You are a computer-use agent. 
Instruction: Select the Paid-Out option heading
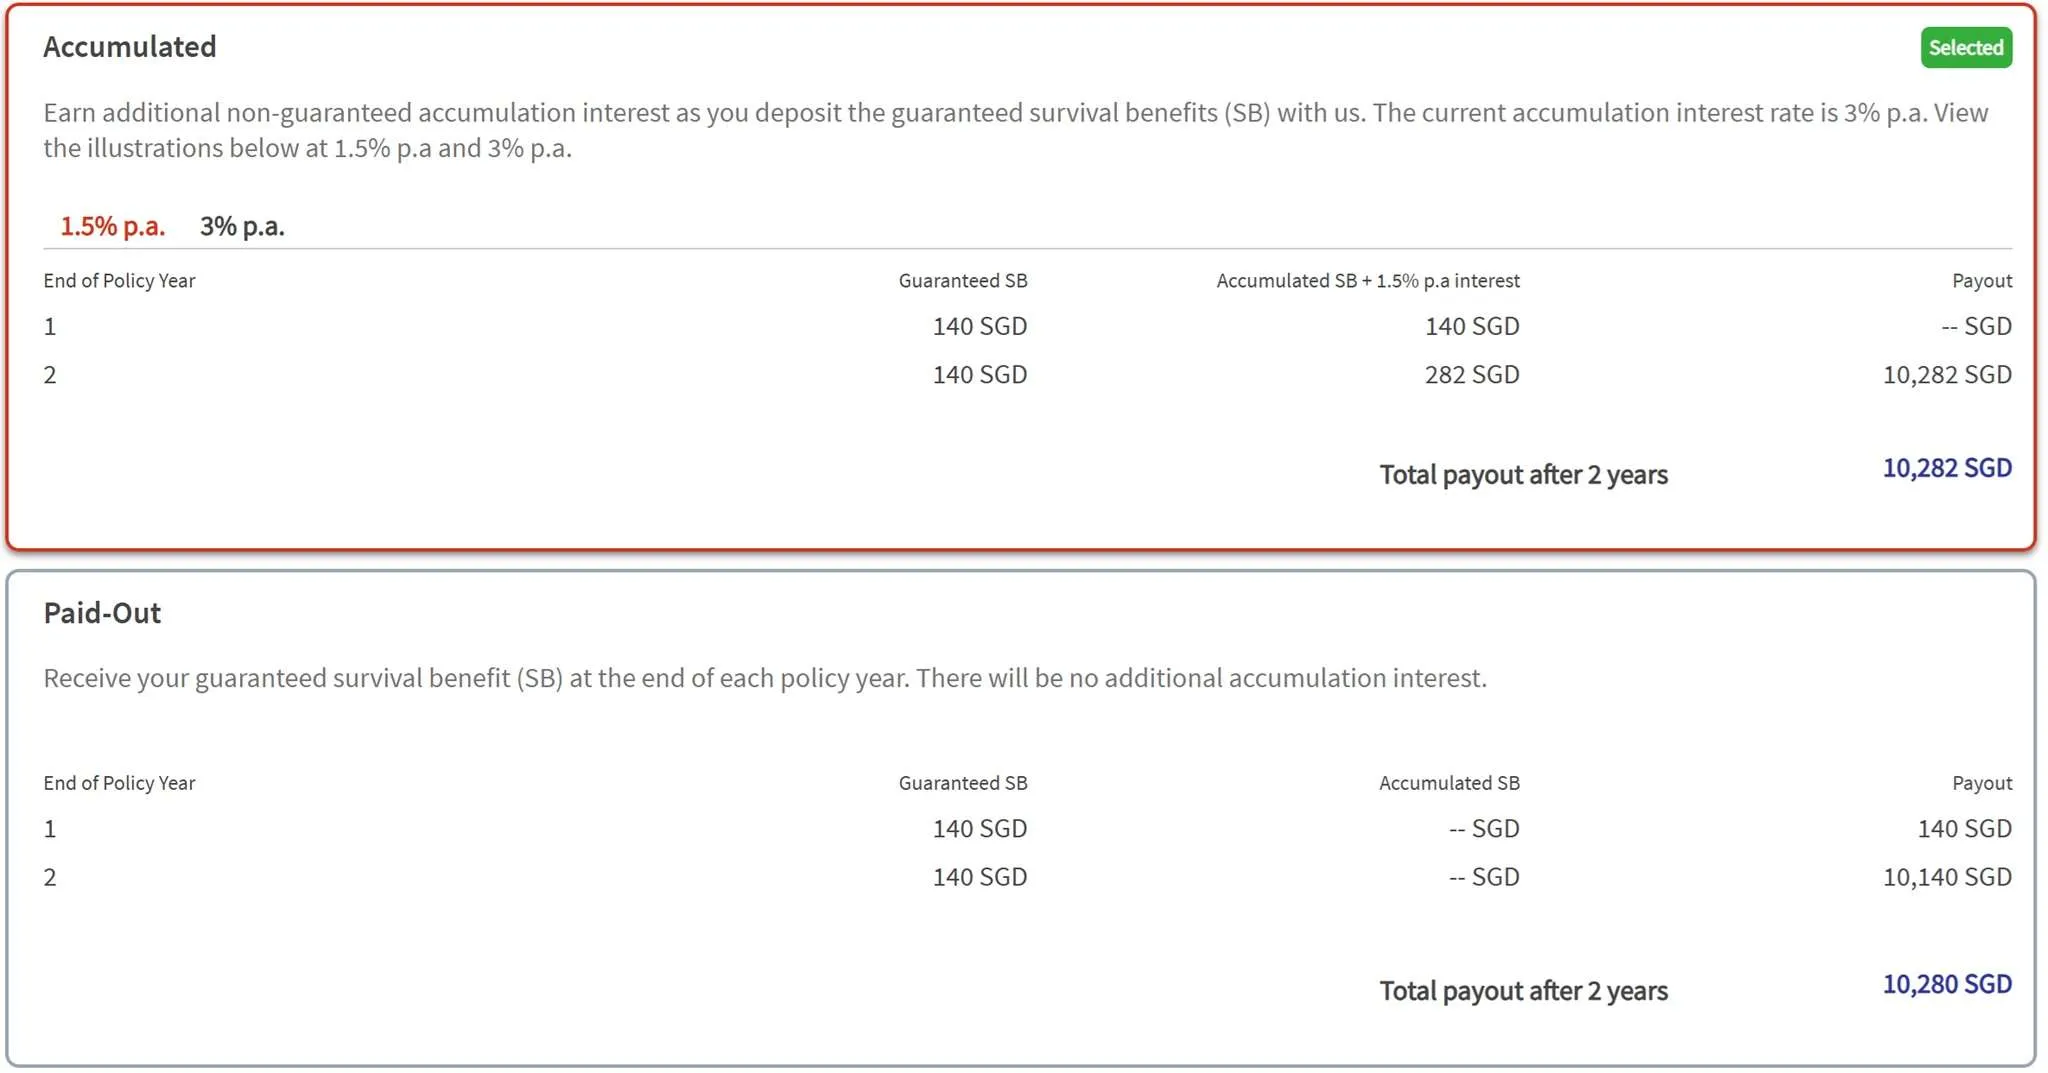pyautogui.click(x=102, y=613)
